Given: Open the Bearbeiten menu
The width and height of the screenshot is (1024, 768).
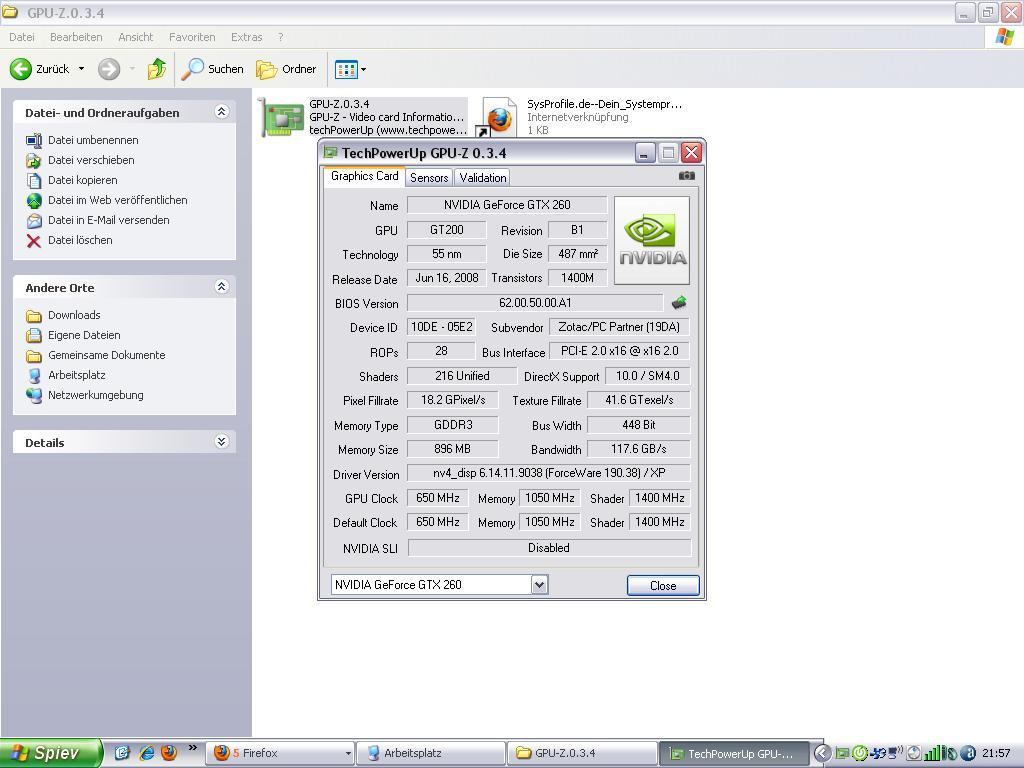Looking at the screenshot, I should coord(76,37).
